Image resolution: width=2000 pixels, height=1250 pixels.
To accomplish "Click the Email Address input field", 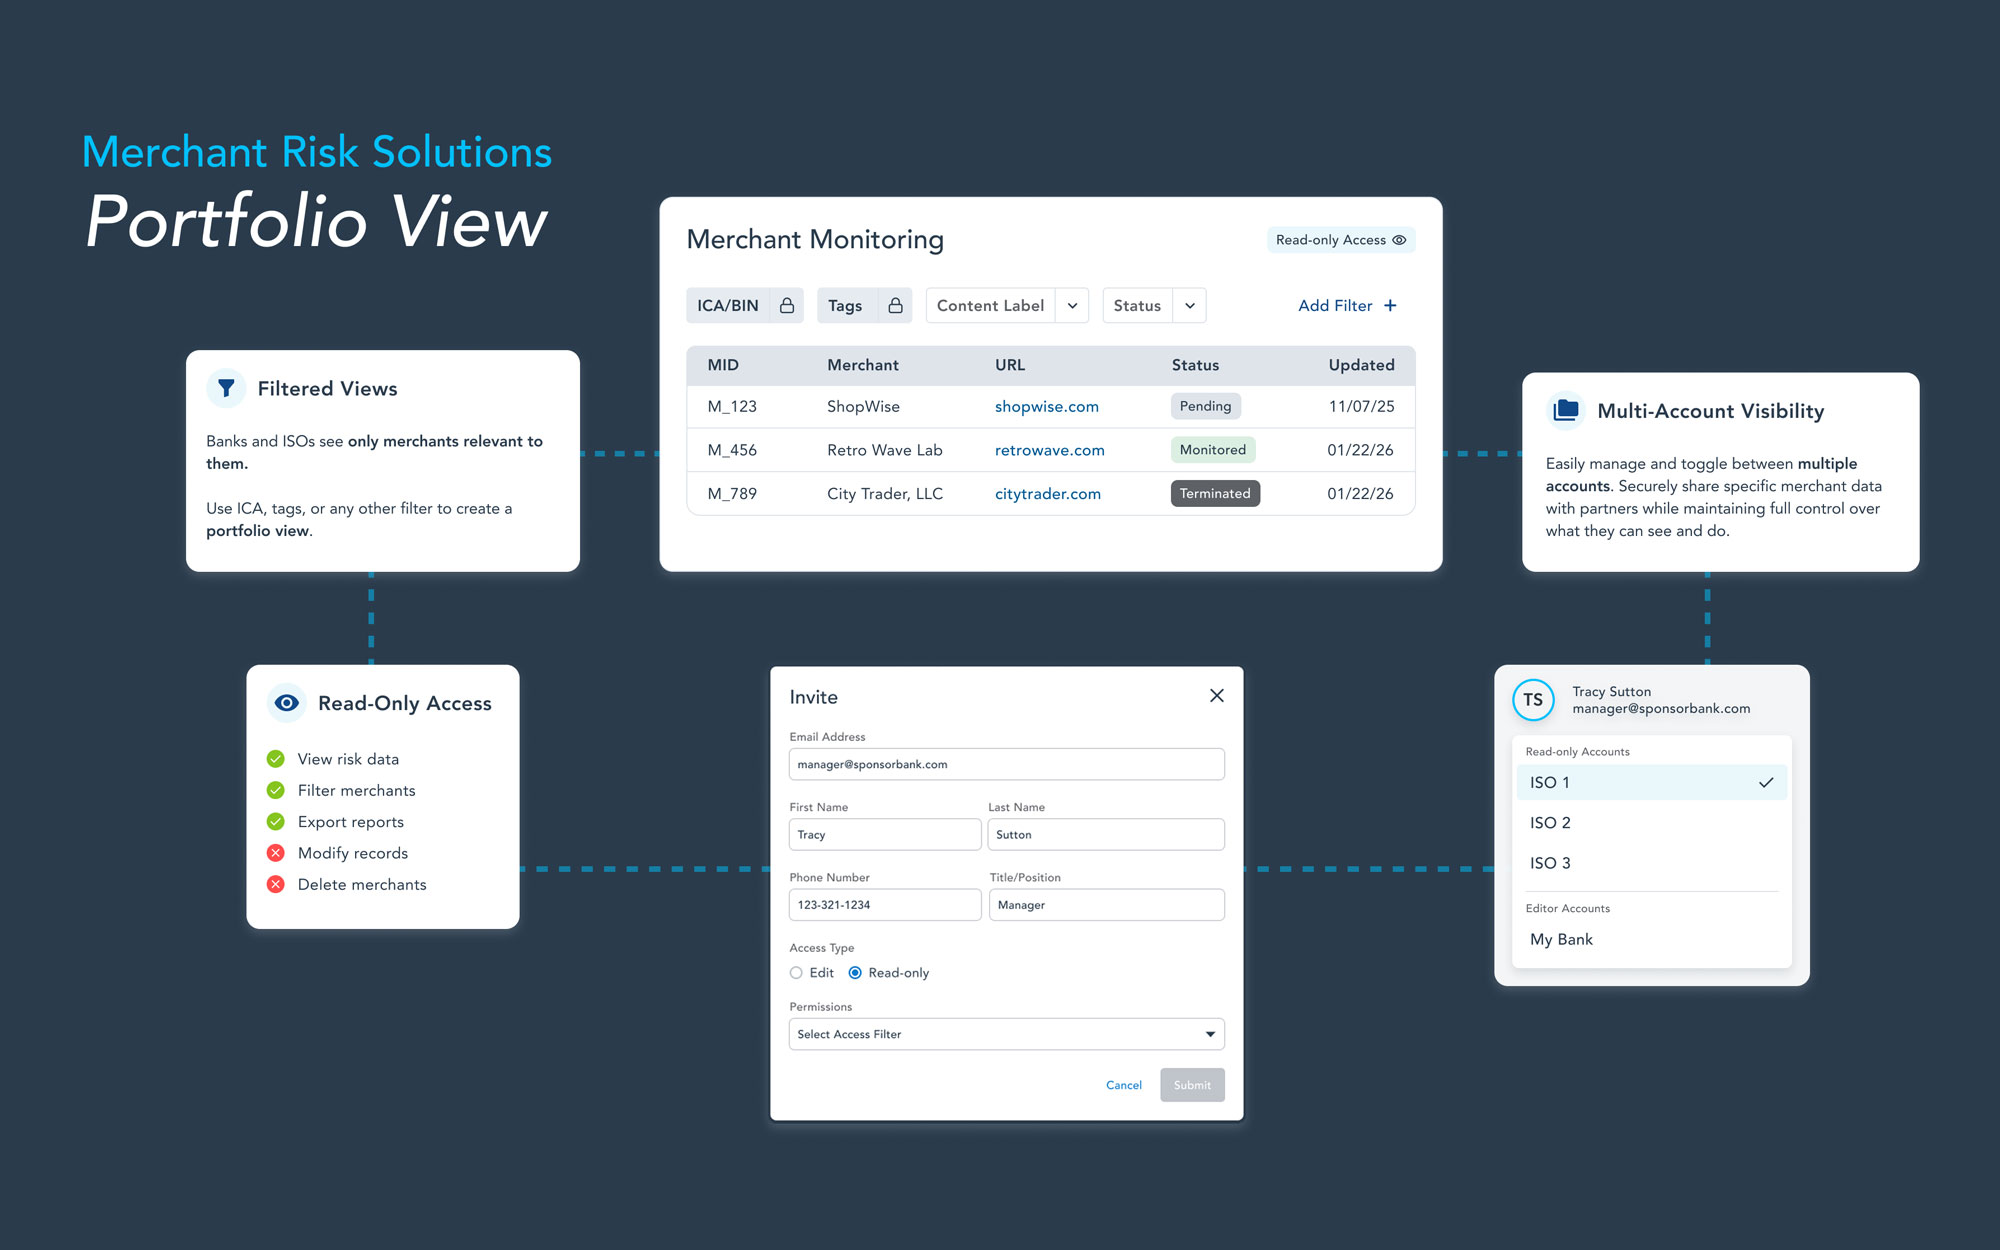I will click(1005, 764).
